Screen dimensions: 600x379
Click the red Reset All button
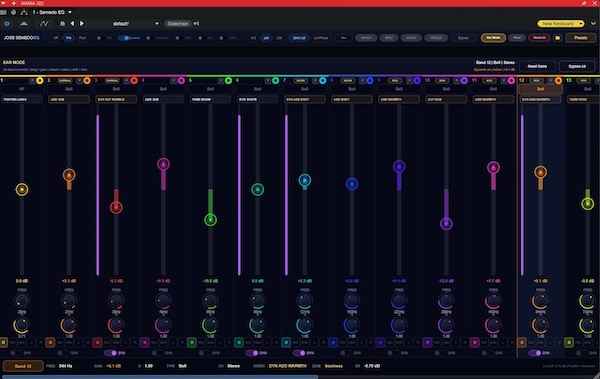tap(539, 38)
